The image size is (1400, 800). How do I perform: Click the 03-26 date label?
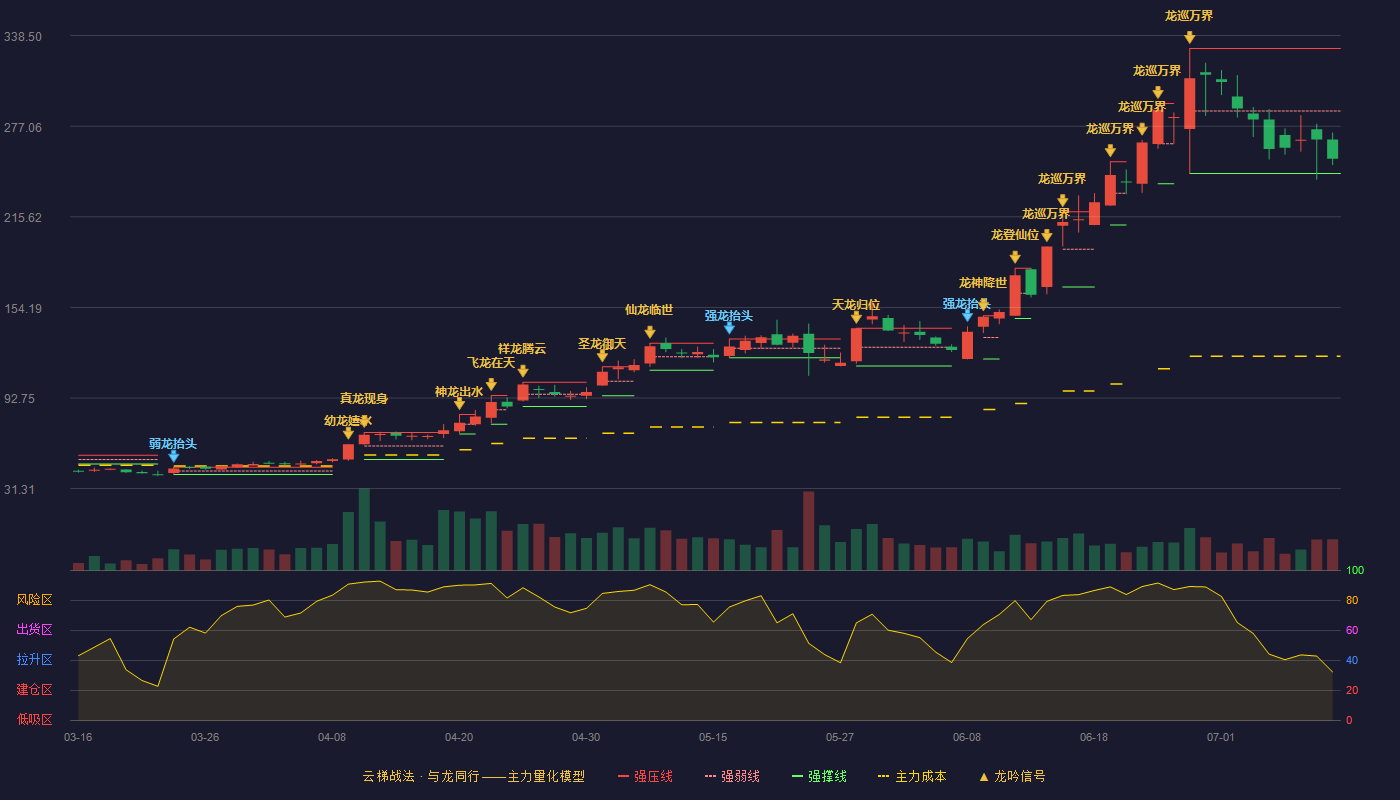click(x=205, y=737)
